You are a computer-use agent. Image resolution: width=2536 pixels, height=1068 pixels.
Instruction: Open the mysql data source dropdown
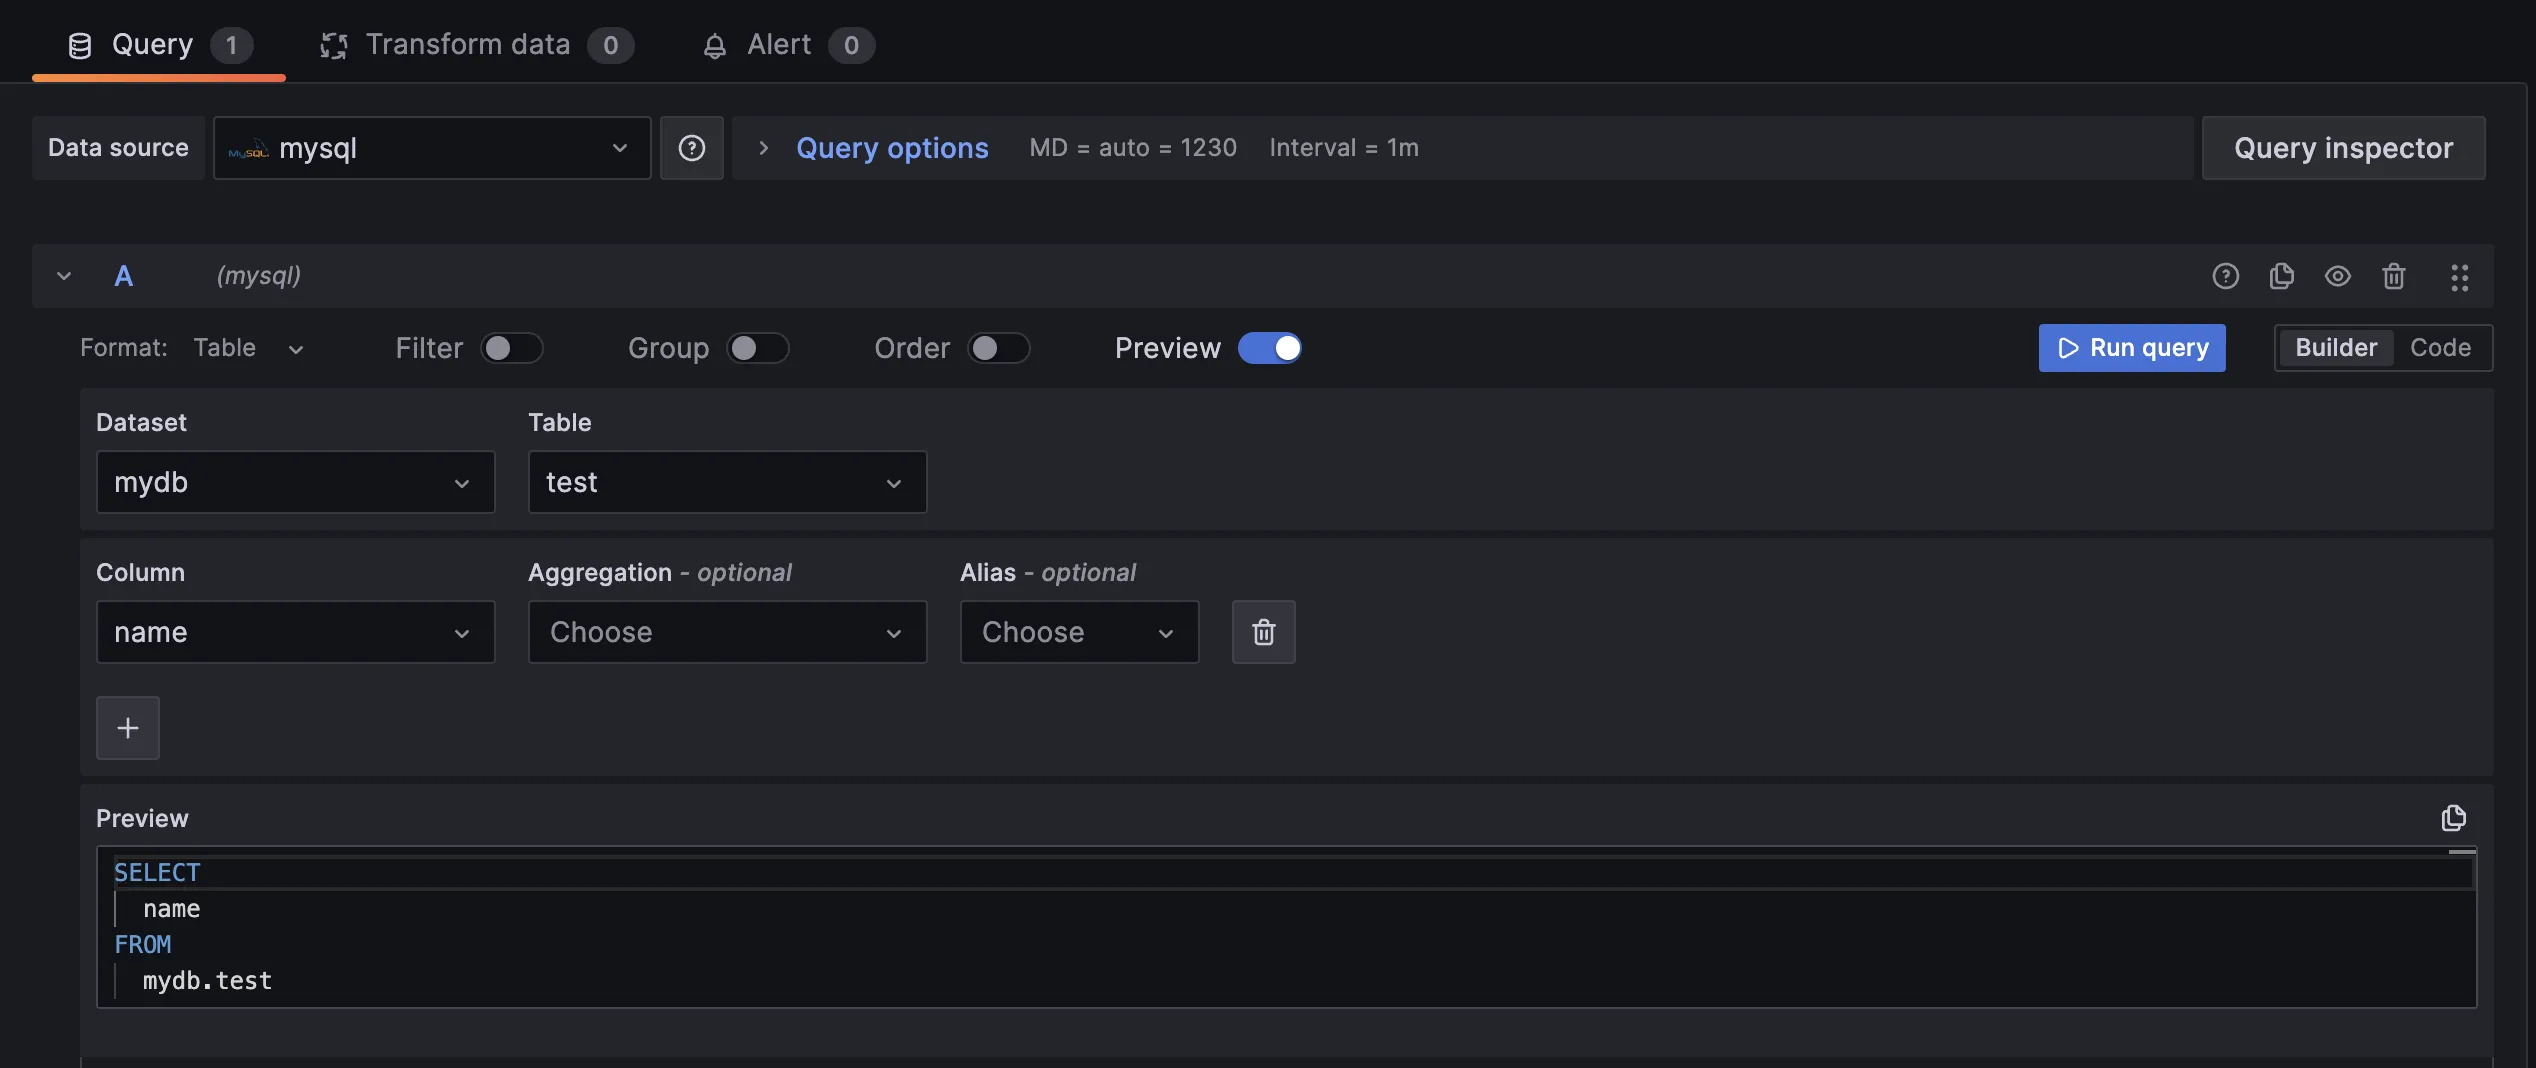tap(432, 148)
